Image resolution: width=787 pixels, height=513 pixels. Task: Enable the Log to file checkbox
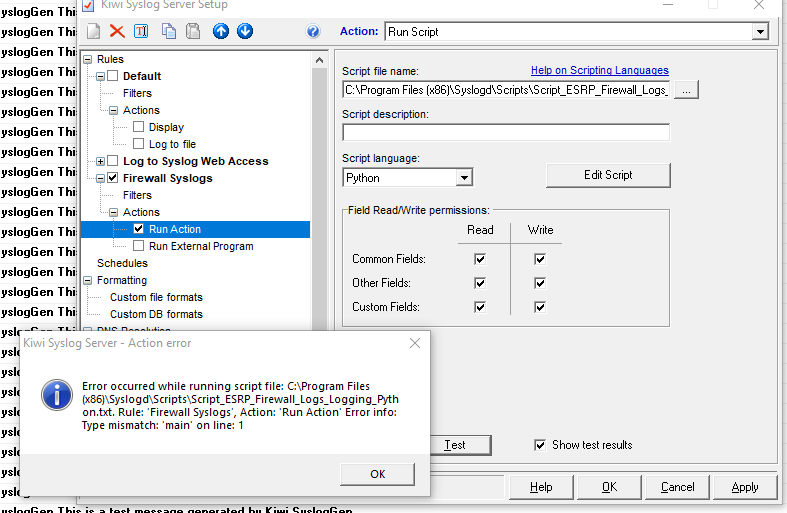pyautogui.click(x=139, y=144)
